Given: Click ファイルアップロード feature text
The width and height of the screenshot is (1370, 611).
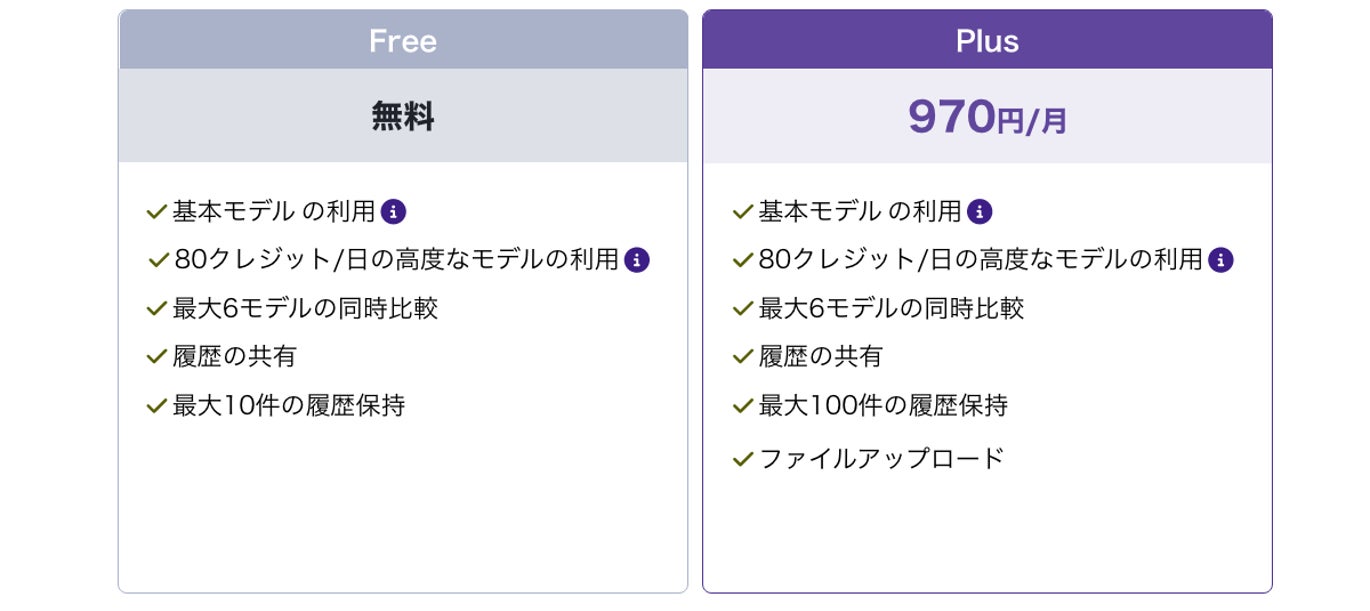Looking at the screenshot, I should tap(881, 459).
